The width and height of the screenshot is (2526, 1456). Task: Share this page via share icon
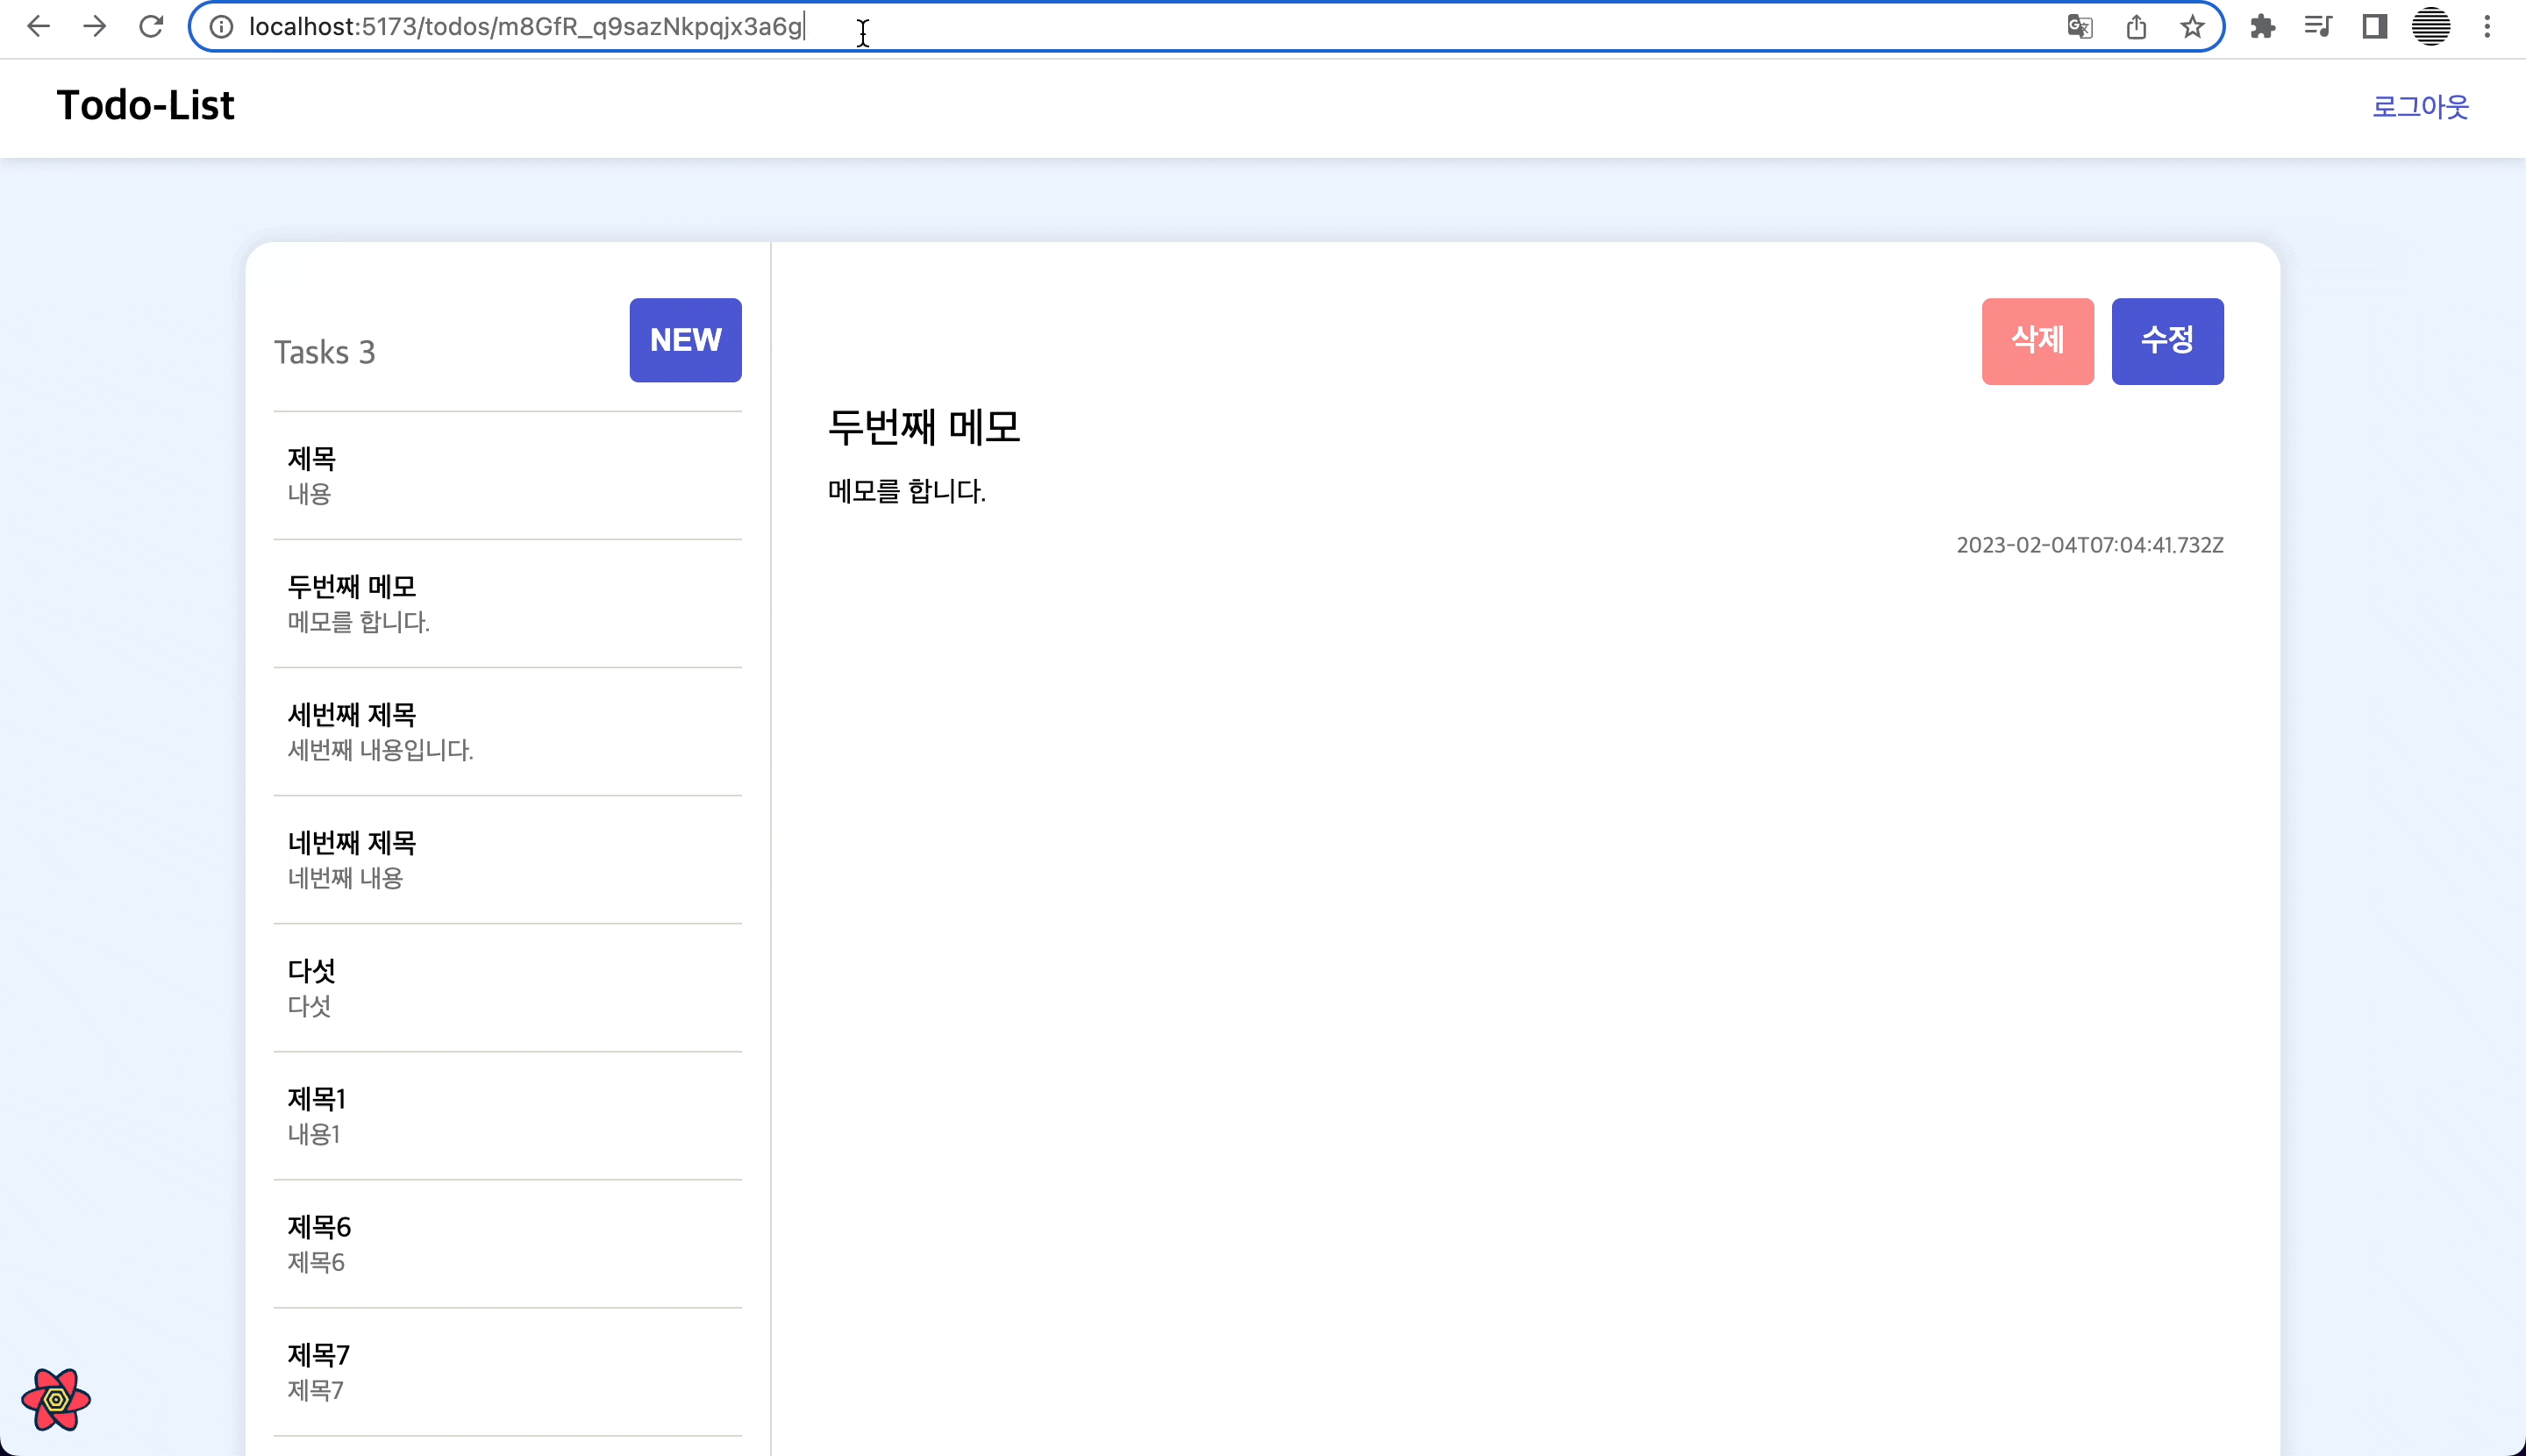(2136, 27)
